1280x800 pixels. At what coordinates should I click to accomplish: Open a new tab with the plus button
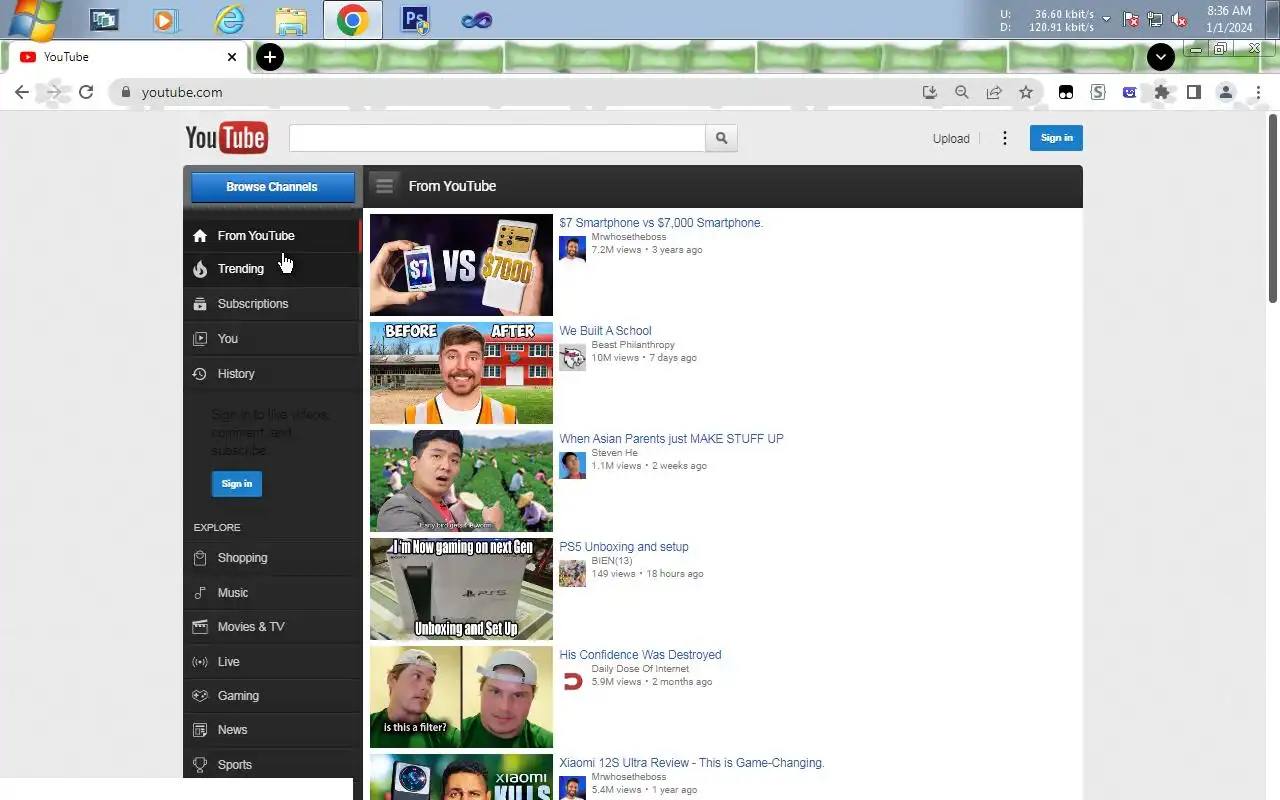click(x=269, y=57)
